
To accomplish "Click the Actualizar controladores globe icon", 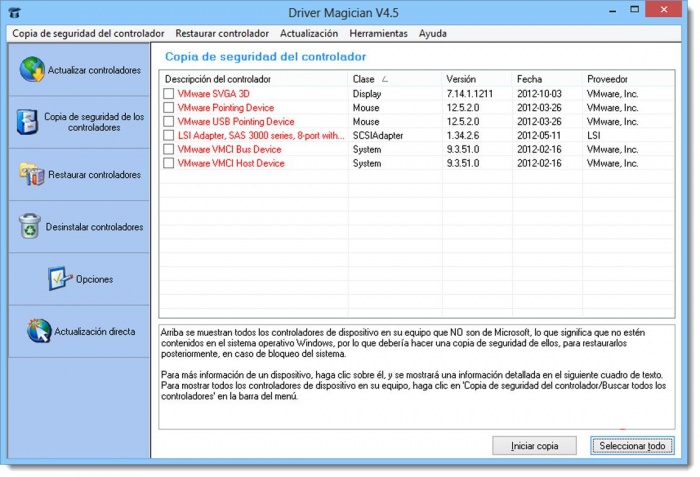I will click(x=32, y=69).
